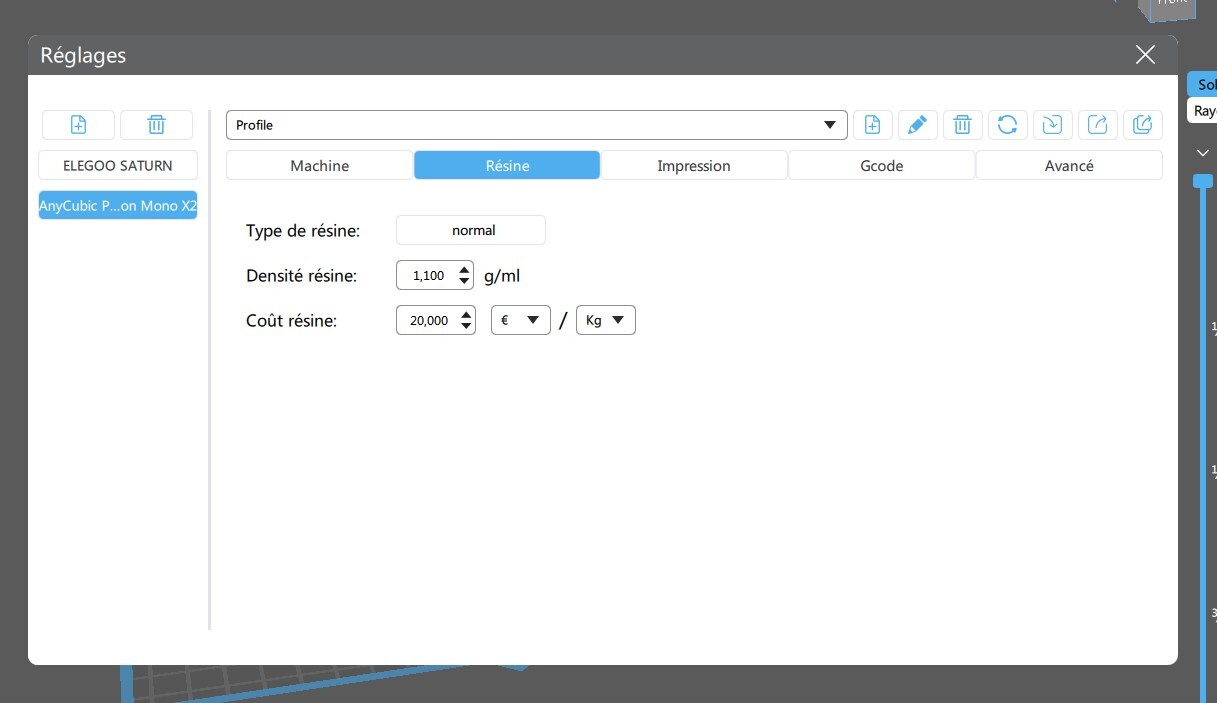Delete current profile using toolbar trash icon
1217x703 pixels.
(x=962, y=125)
